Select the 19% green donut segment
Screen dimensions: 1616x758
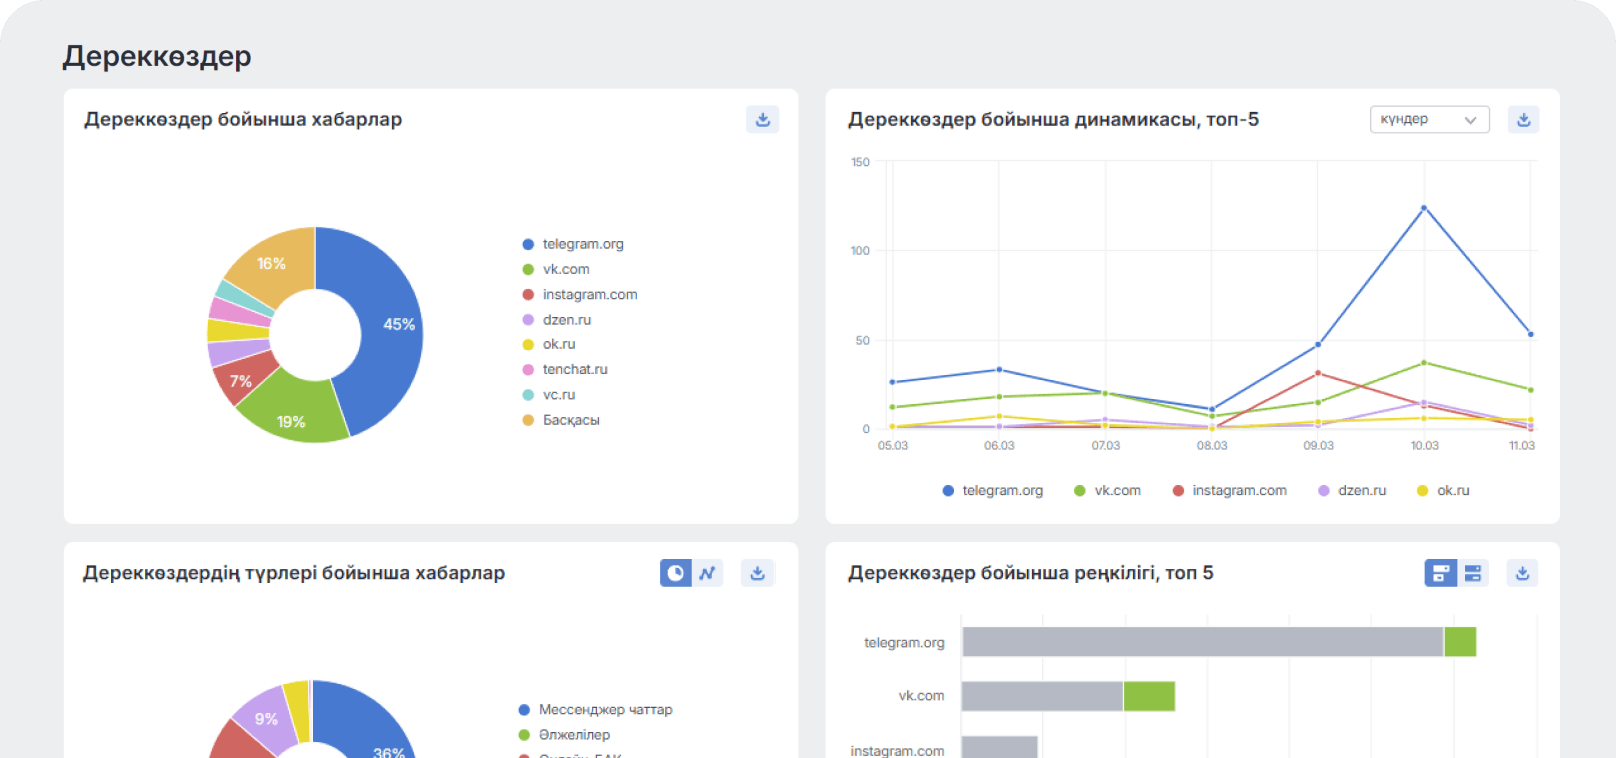(x=290, y=412)
